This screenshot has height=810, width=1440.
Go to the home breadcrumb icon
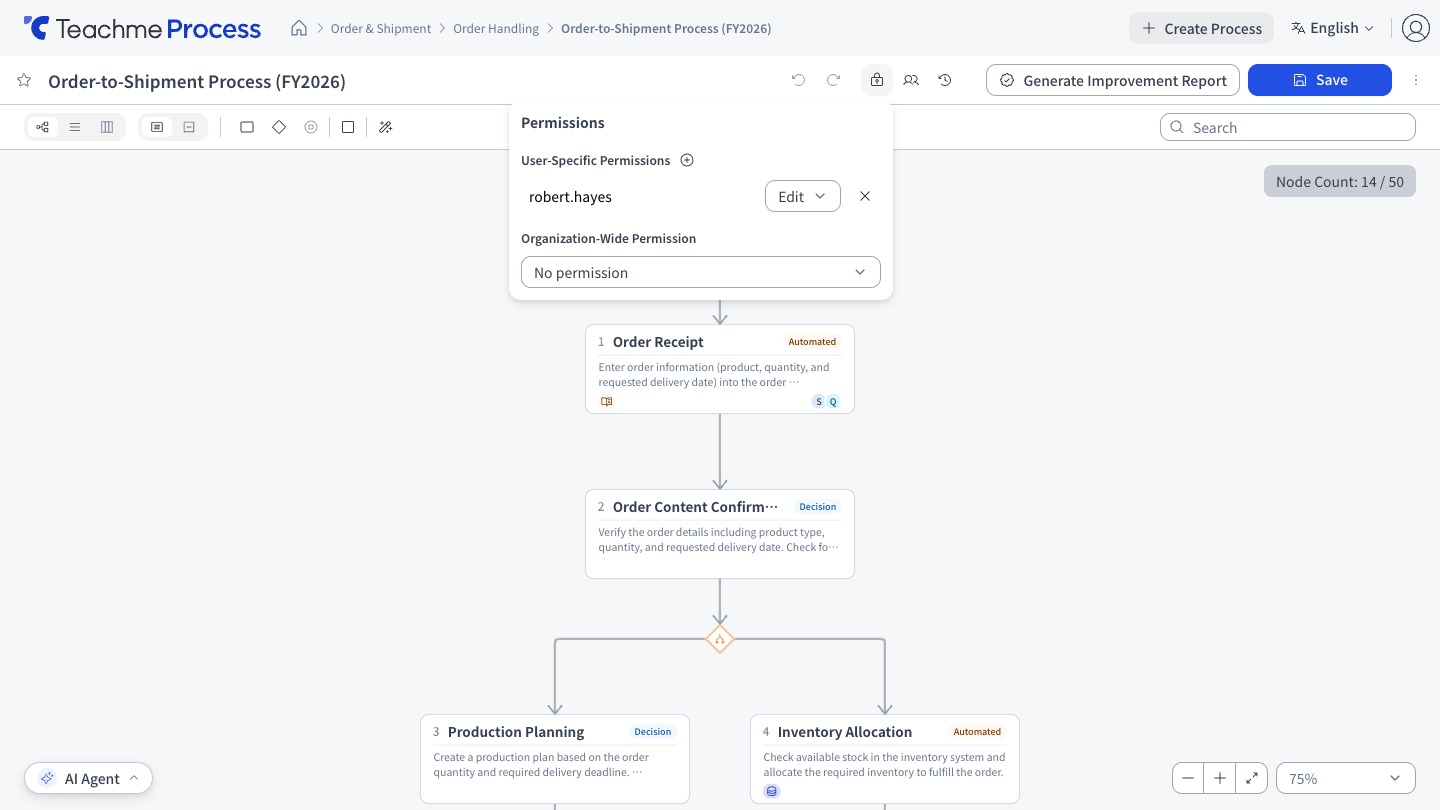pos(299,28)
